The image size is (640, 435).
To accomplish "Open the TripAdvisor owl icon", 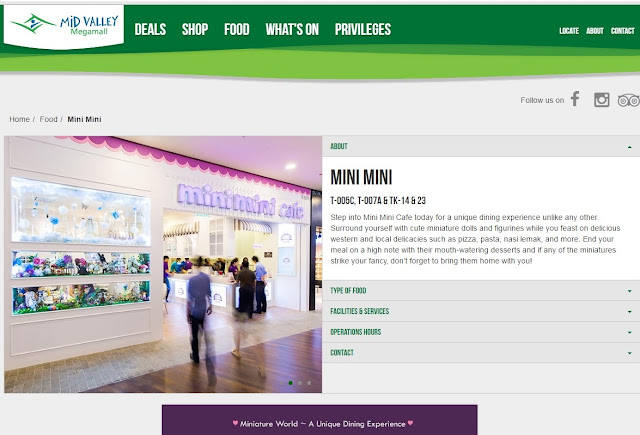I will (629, 100).
